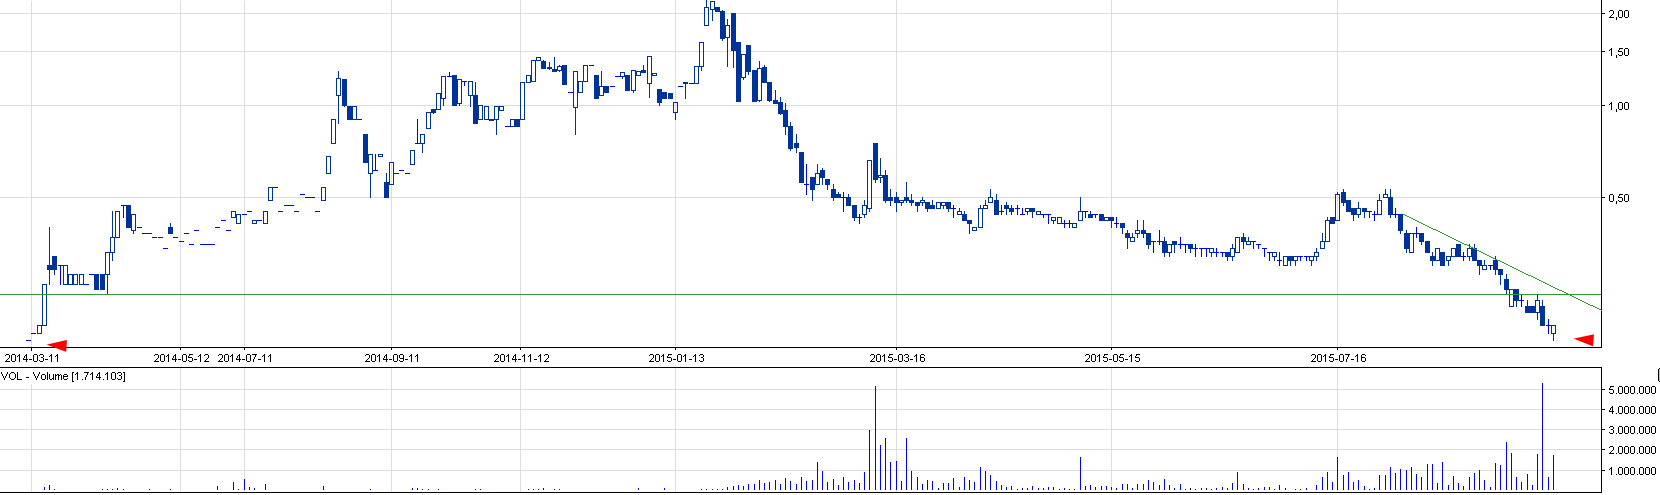This screenshot has height=495, width=1660.
Task: Click the 2015-05-15 date label
Action: tap(1113, 357)
